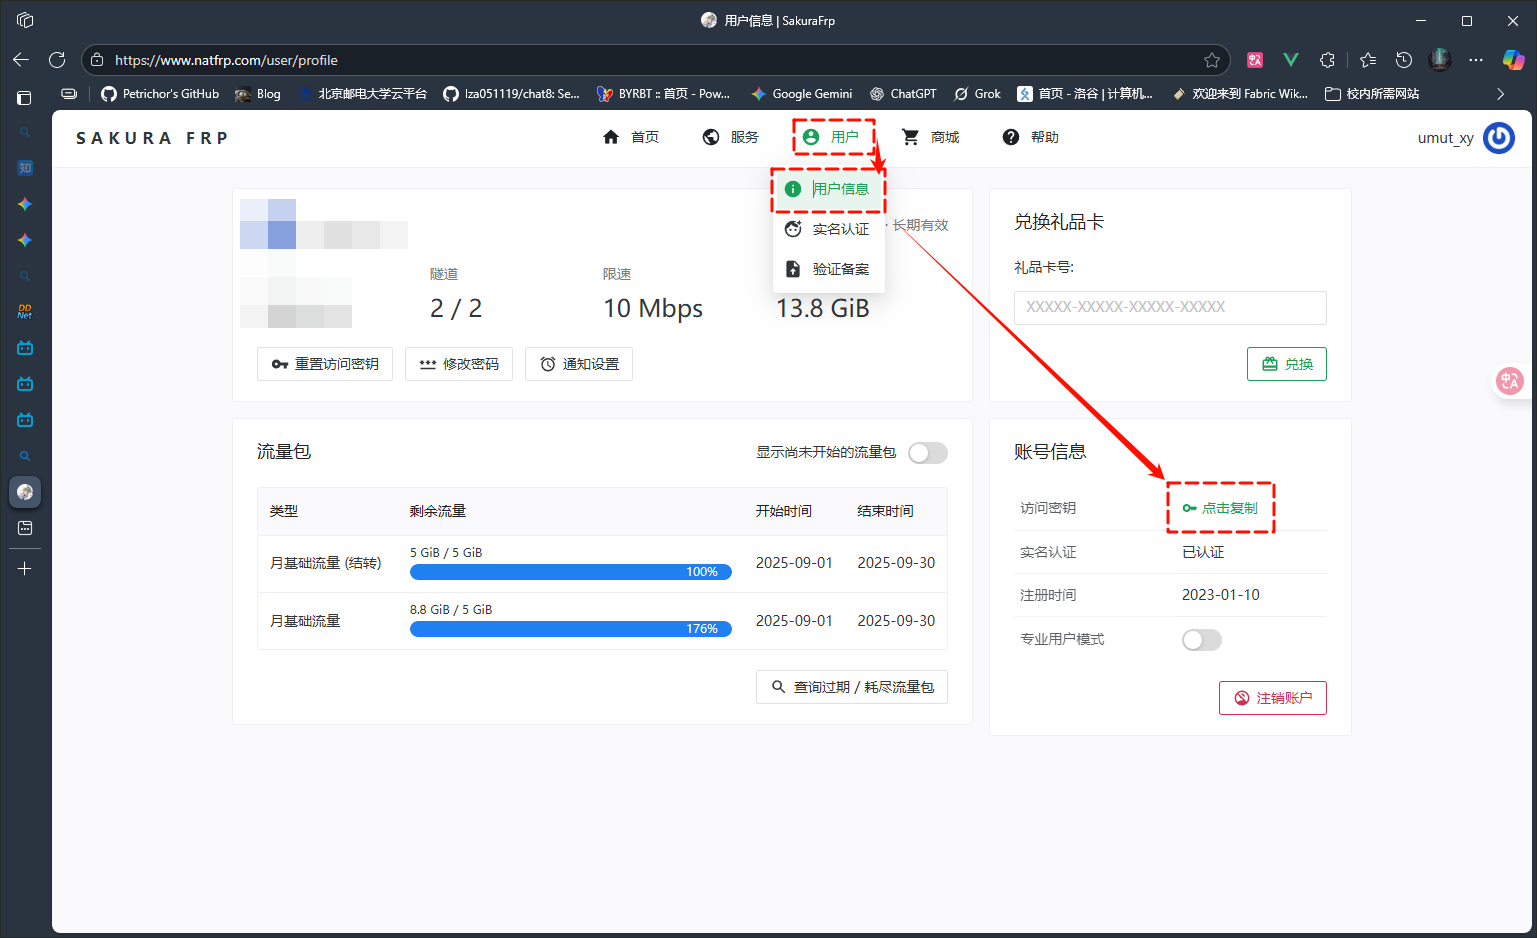Enable the 专业用户模式 switch
The height and width of the screenshot is (938, 1537).
coord(1201,640)
